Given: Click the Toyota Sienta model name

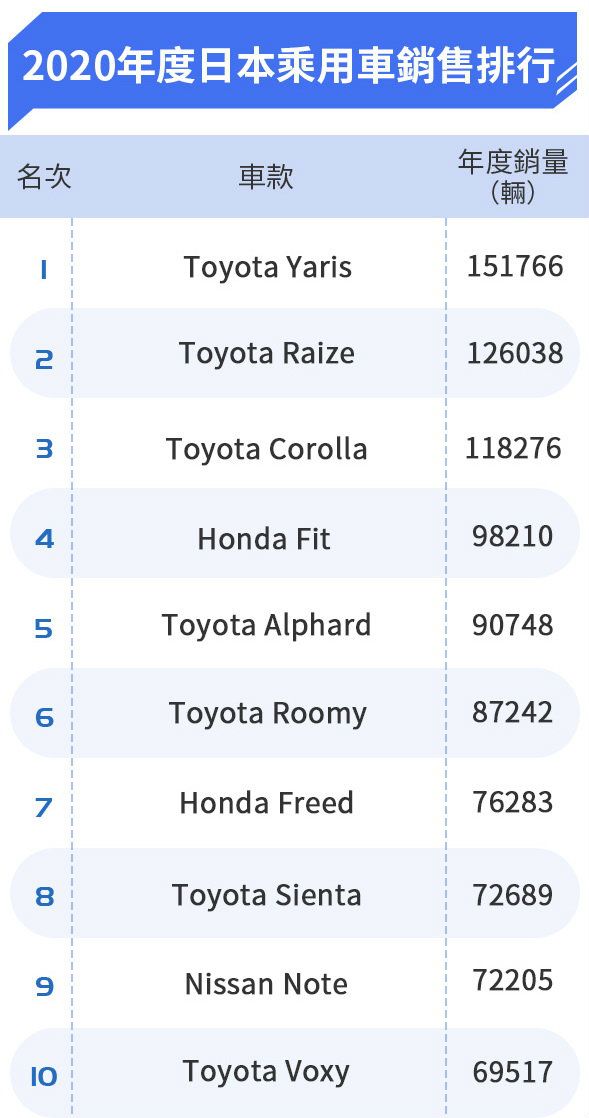Looking at the screenshot, I should [267, 895].
